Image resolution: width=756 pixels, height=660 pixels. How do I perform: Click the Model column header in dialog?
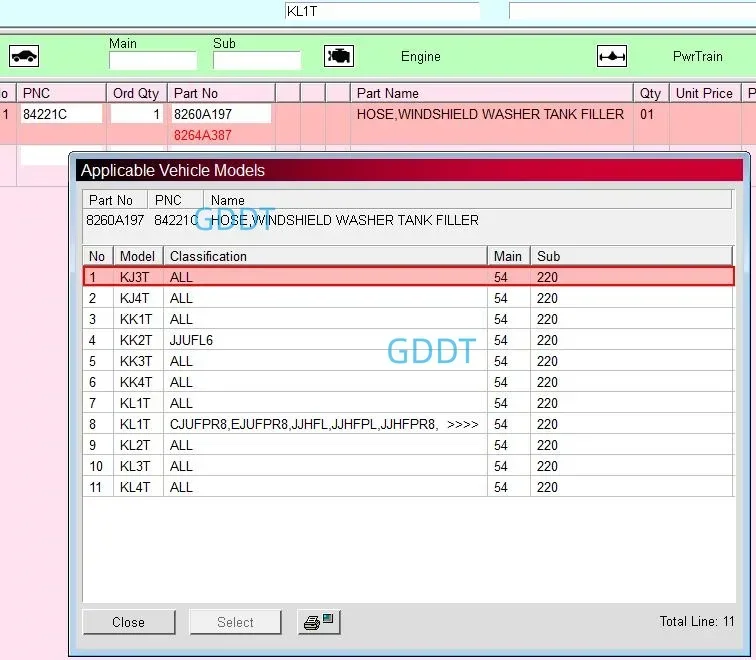(x=138, y=256)
